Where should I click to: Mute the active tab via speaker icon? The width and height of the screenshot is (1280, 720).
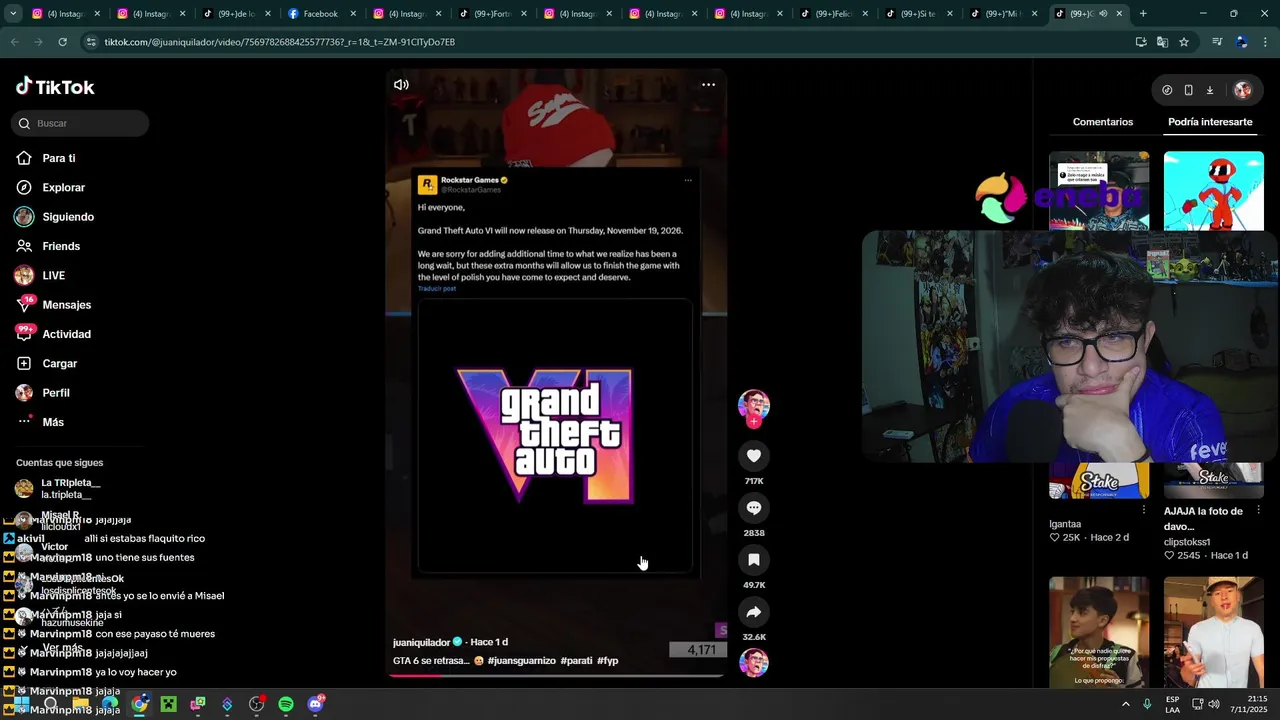coord(1103,14)
